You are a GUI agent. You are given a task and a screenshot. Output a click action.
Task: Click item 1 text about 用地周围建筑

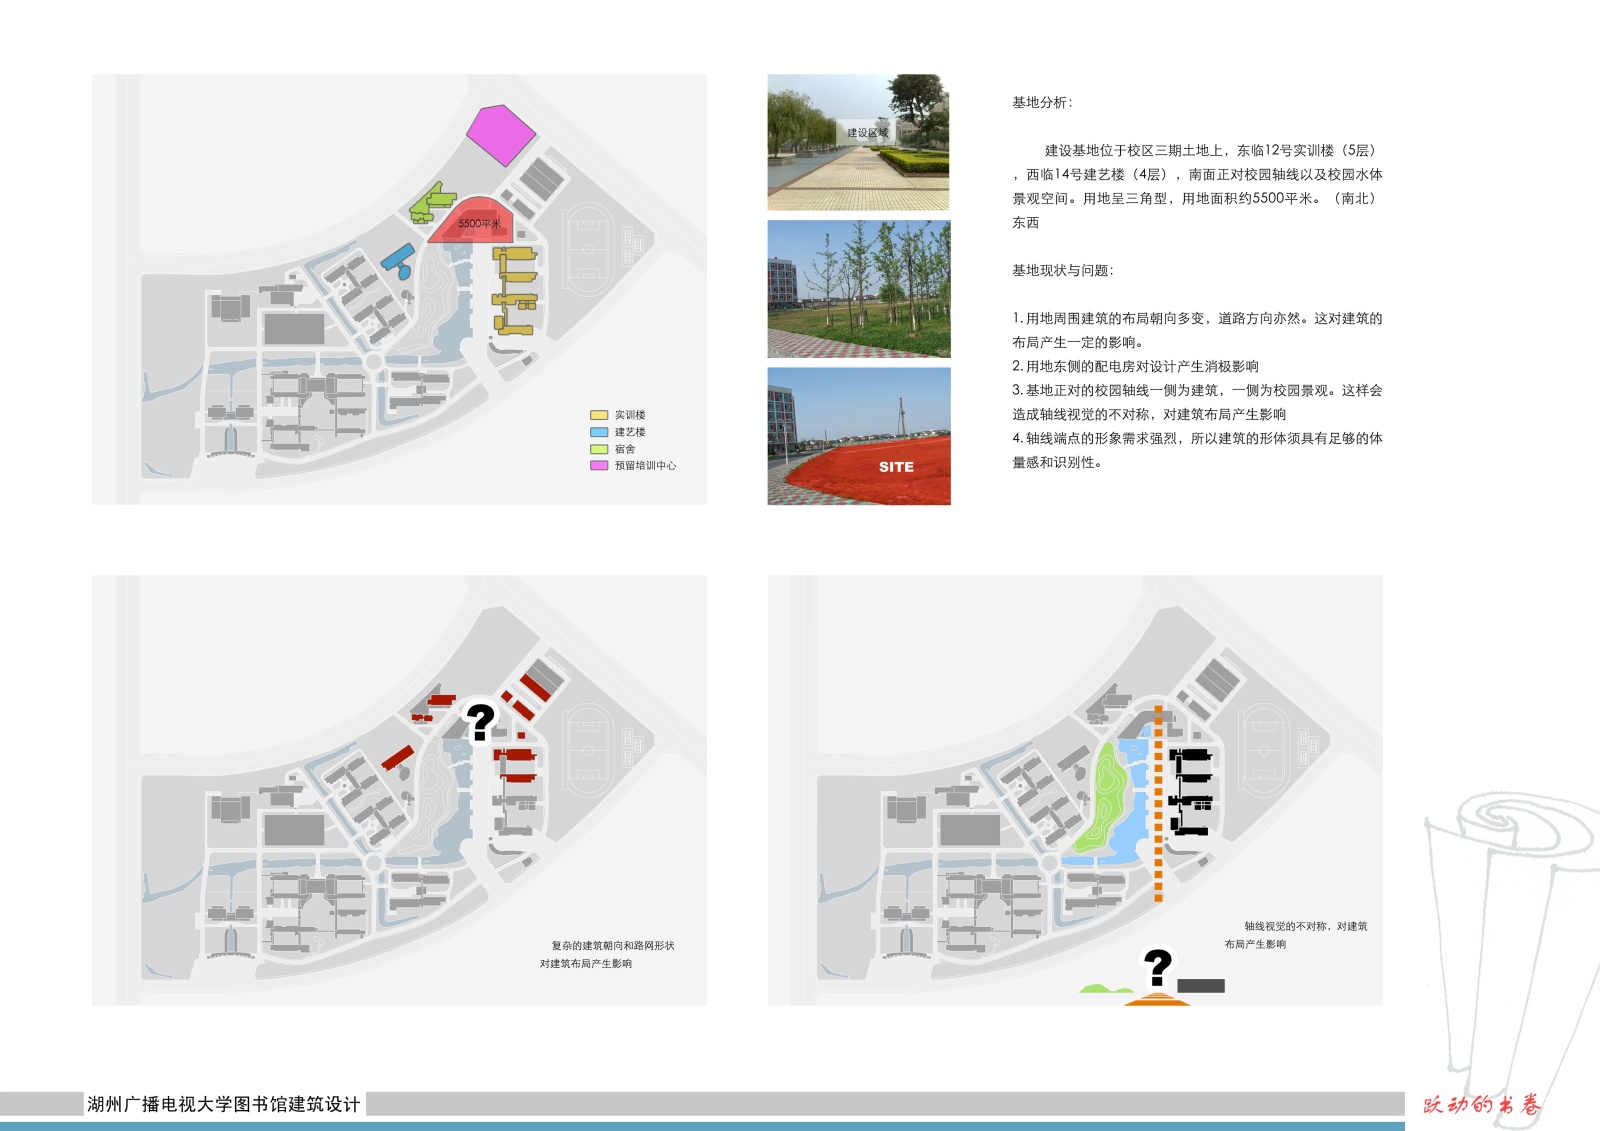tap(1197, 330)
